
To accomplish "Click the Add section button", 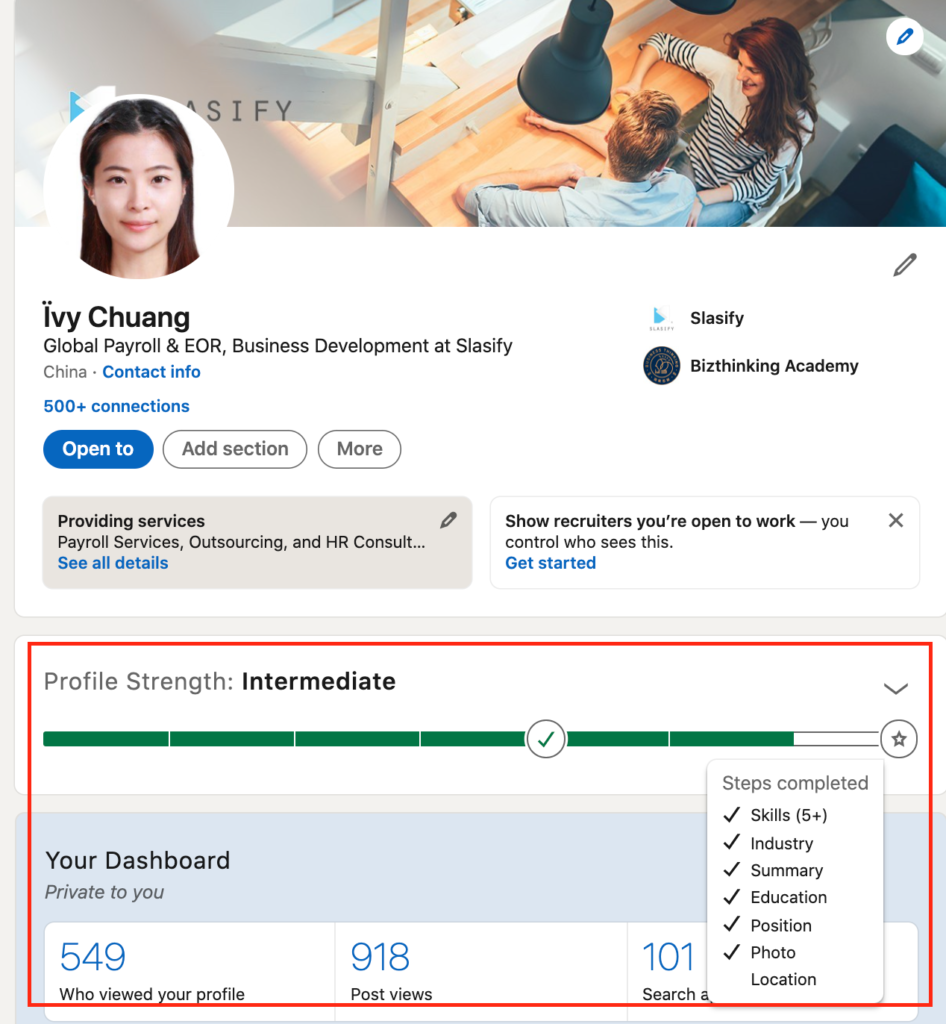I will pyautogui.click(x=235, y=449).
